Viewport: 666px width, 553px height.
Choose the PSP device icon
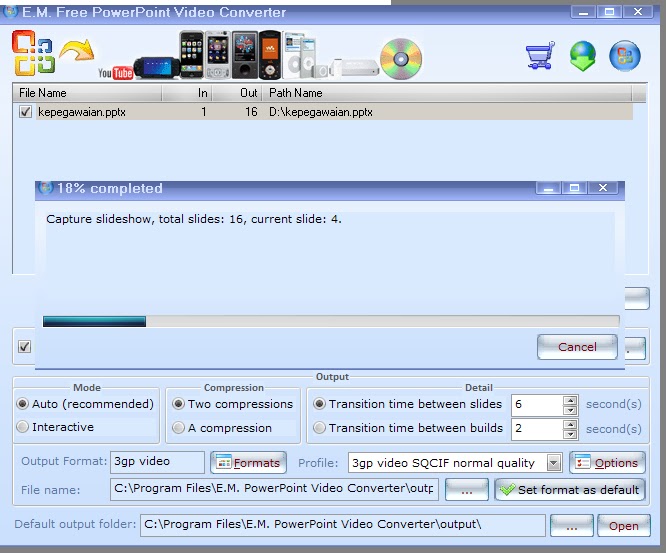pyautogui.click(x=156, y=67)
